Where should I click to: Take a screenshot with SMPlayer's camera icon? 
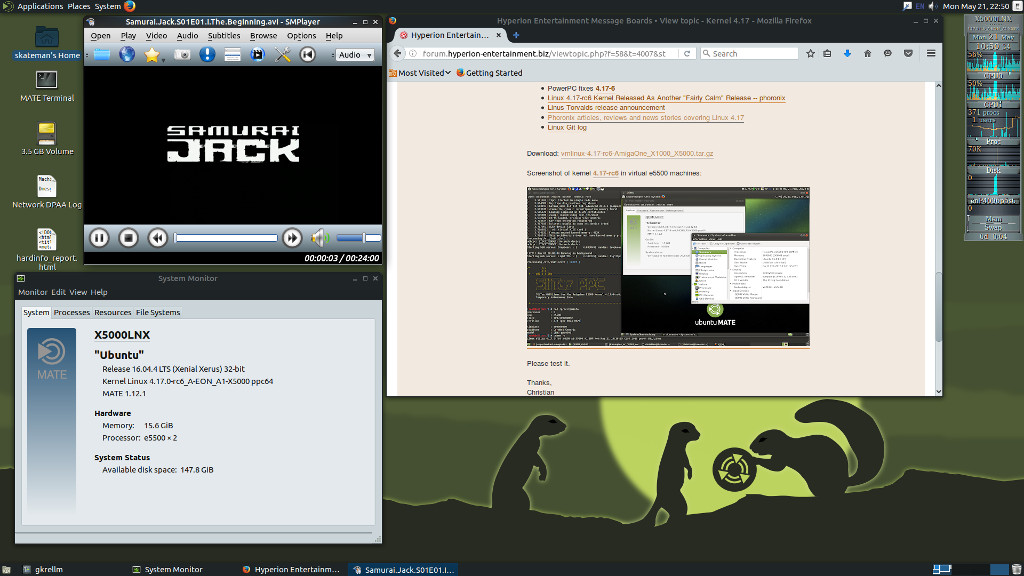coord(182,55)
